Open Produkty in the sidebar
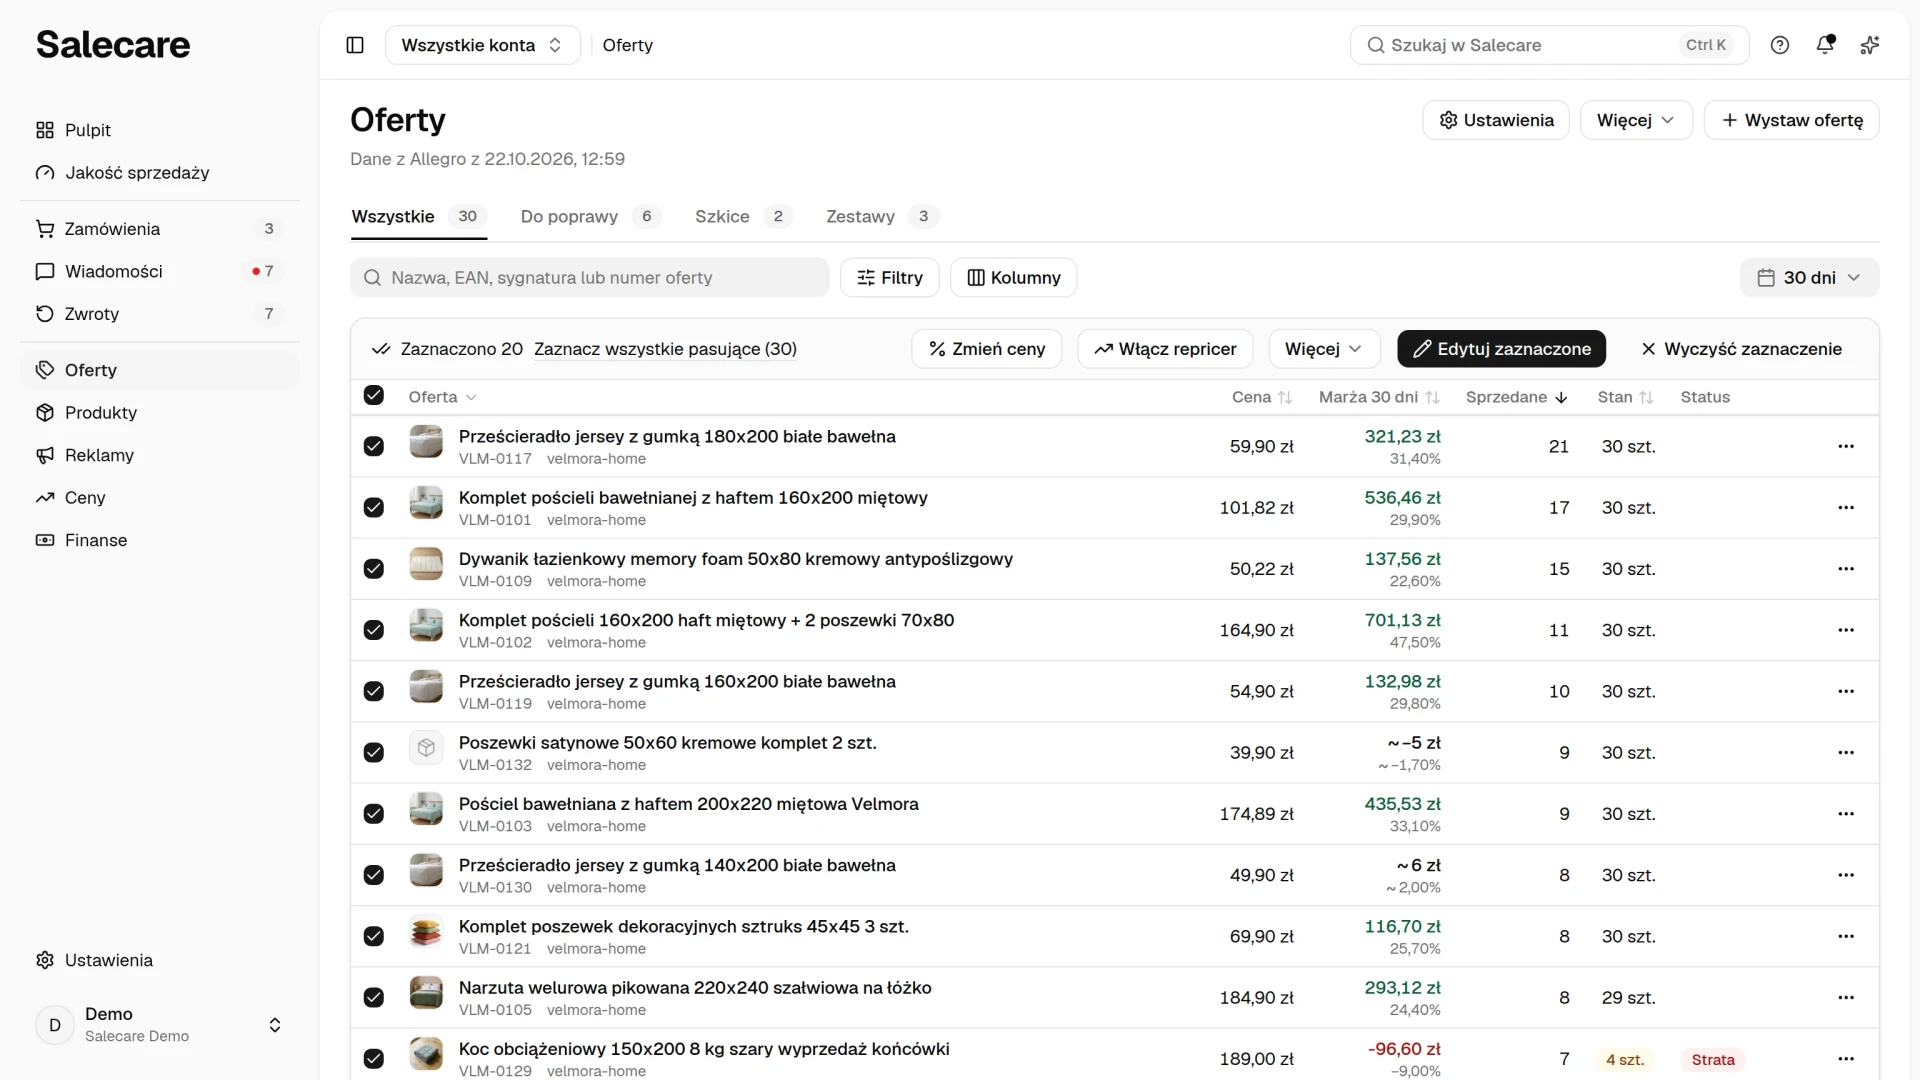Image resolution: width=1920 pixels, height=1080 pixels. coord(160,413)
